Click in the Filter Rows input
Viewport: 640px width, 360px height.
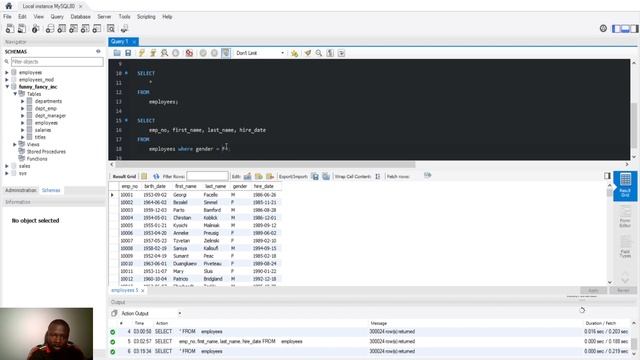(x=207, y=176)
